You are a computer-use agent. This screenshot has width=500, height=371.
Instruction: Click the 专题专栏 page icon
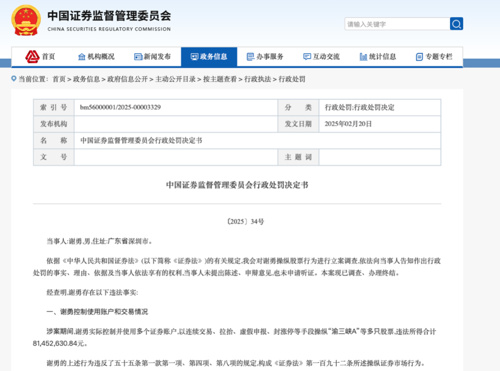point(419,57)
